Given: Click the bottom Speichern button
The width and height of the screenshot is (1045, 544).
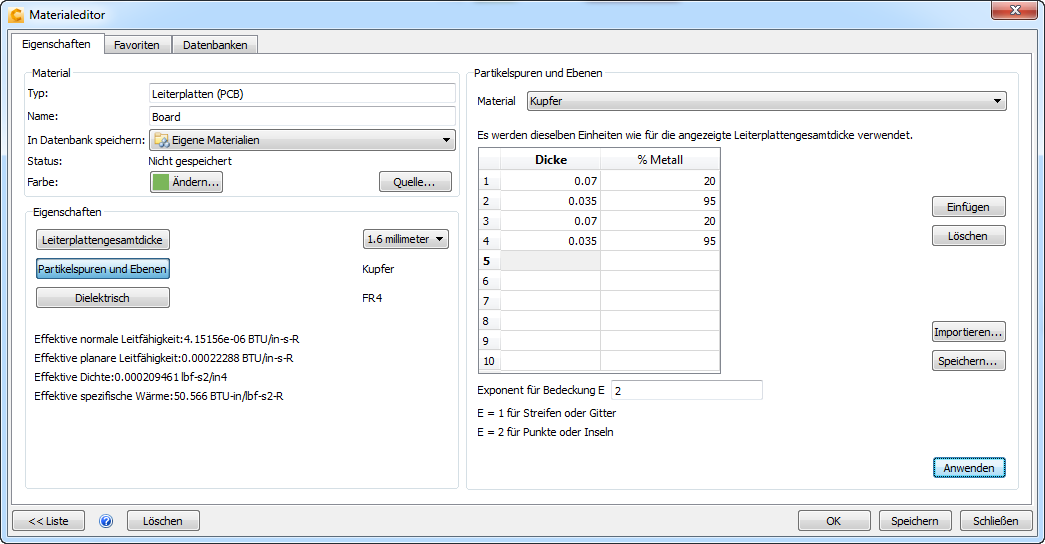Looking at the screenshot, I should [915, 521].
